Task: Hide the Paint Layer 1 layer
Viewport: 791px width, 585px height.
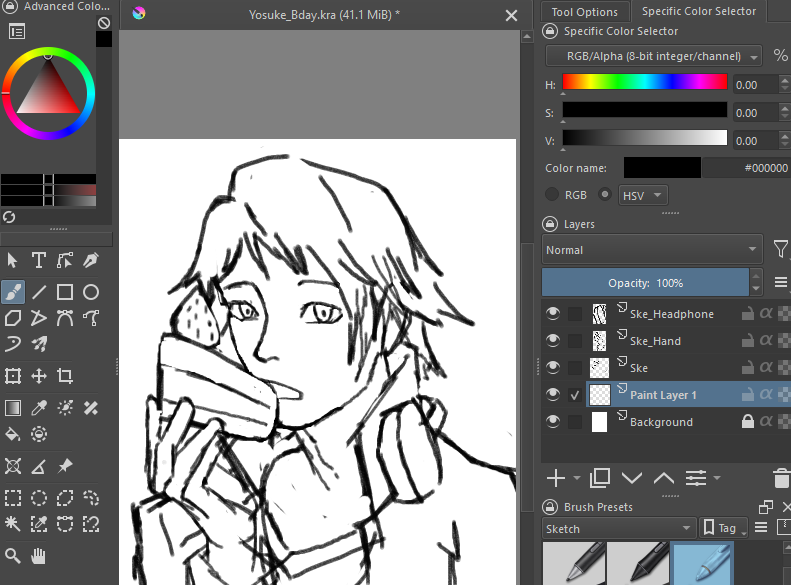Action: pyautogui.click(x=553, y=394)
